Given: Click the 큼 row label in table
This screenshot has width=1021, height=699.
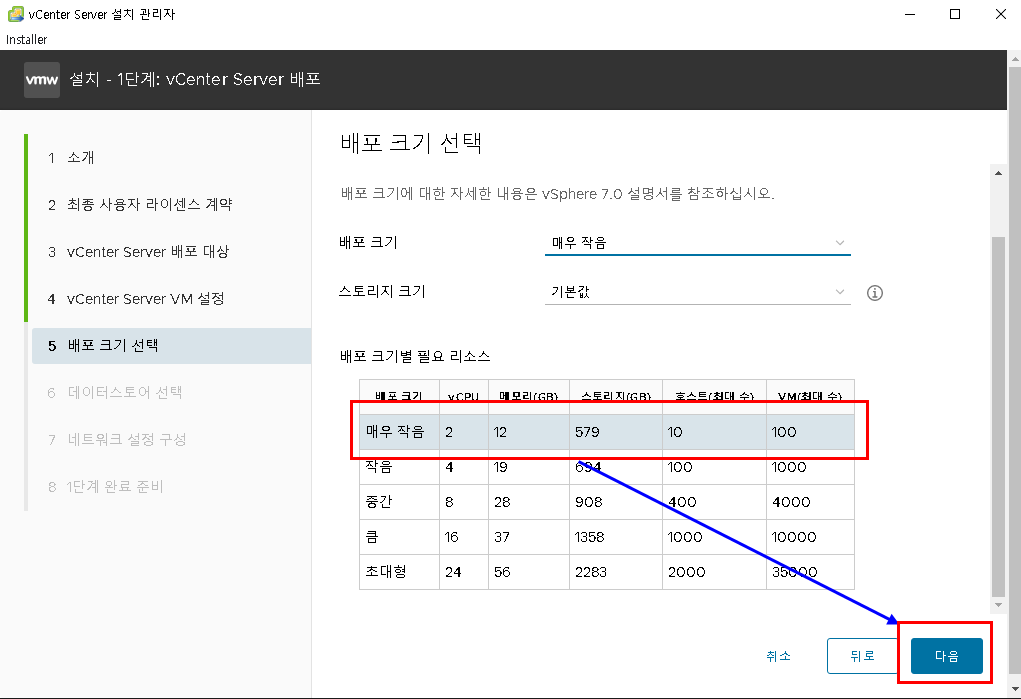Looking at the screenshot, I should point(372,537).
